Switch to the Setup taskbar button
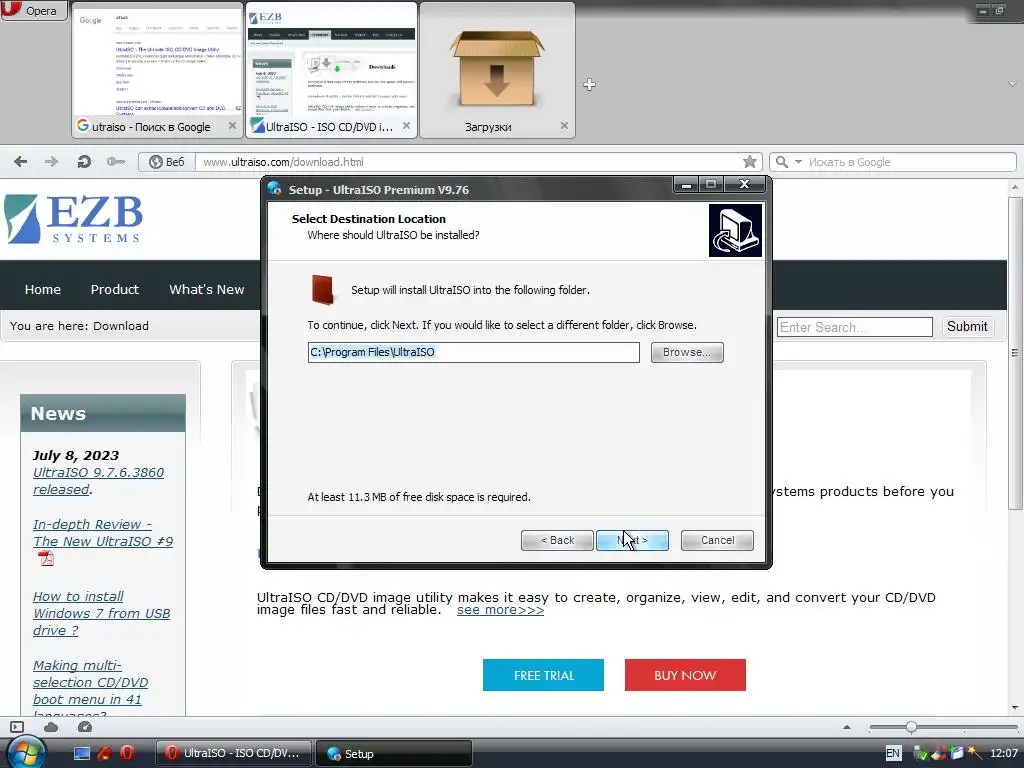Viewport: 1024px width, 768px height. pos(394,753)
